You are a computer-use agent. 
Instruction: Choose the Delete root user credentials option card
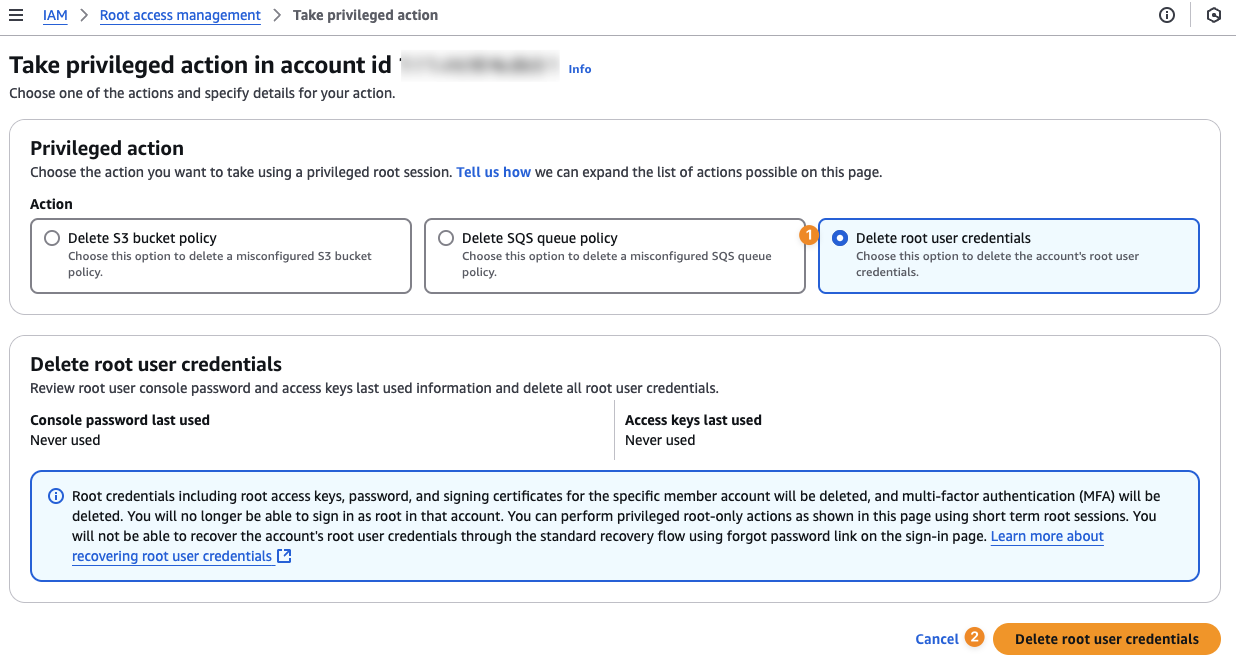click(1008, 255)
